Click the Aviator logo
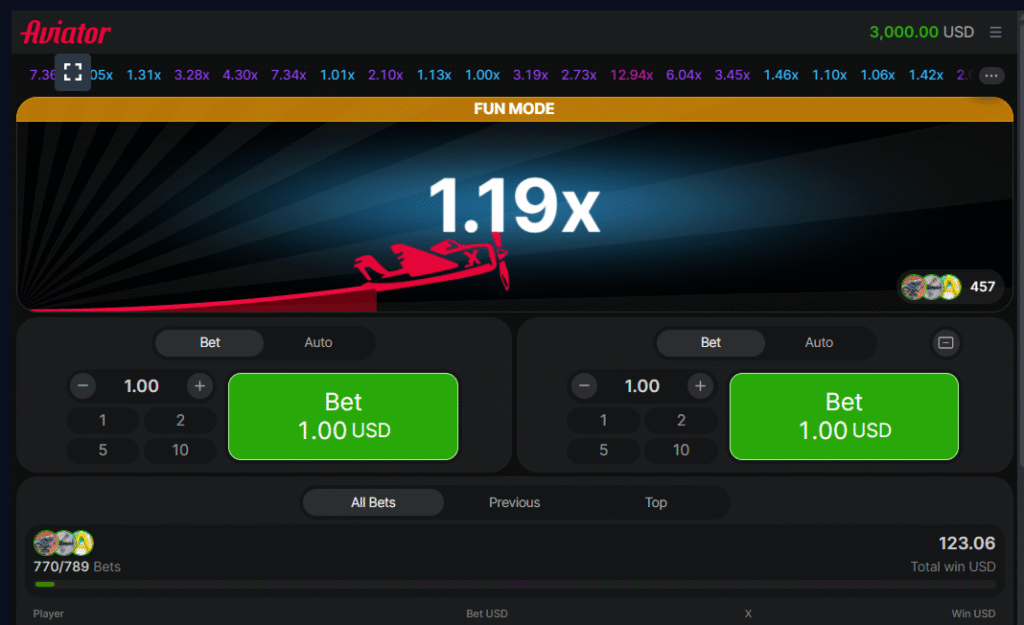Screen dimensions: 1024x625 (66, 32)
